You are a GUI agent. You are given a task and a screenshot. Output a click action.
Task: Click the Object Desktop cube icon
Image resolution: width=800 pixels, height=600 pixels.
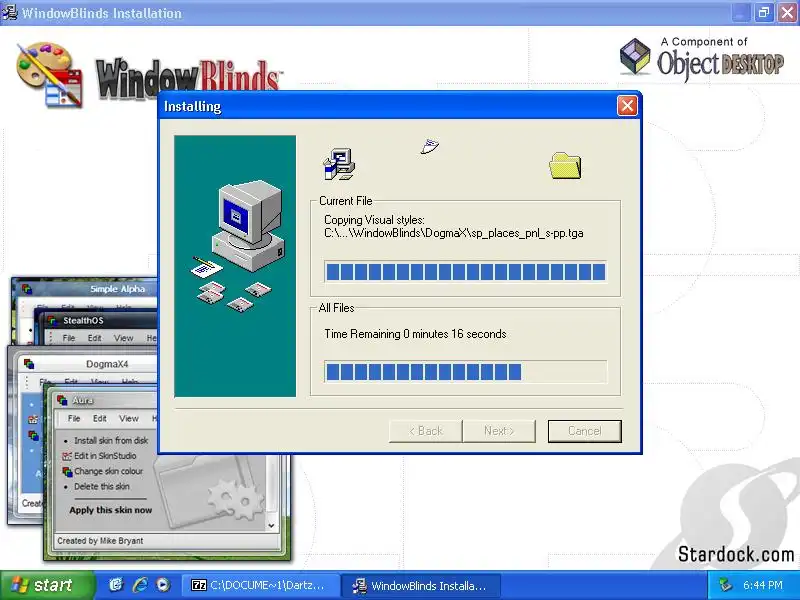tap(635, 57)
